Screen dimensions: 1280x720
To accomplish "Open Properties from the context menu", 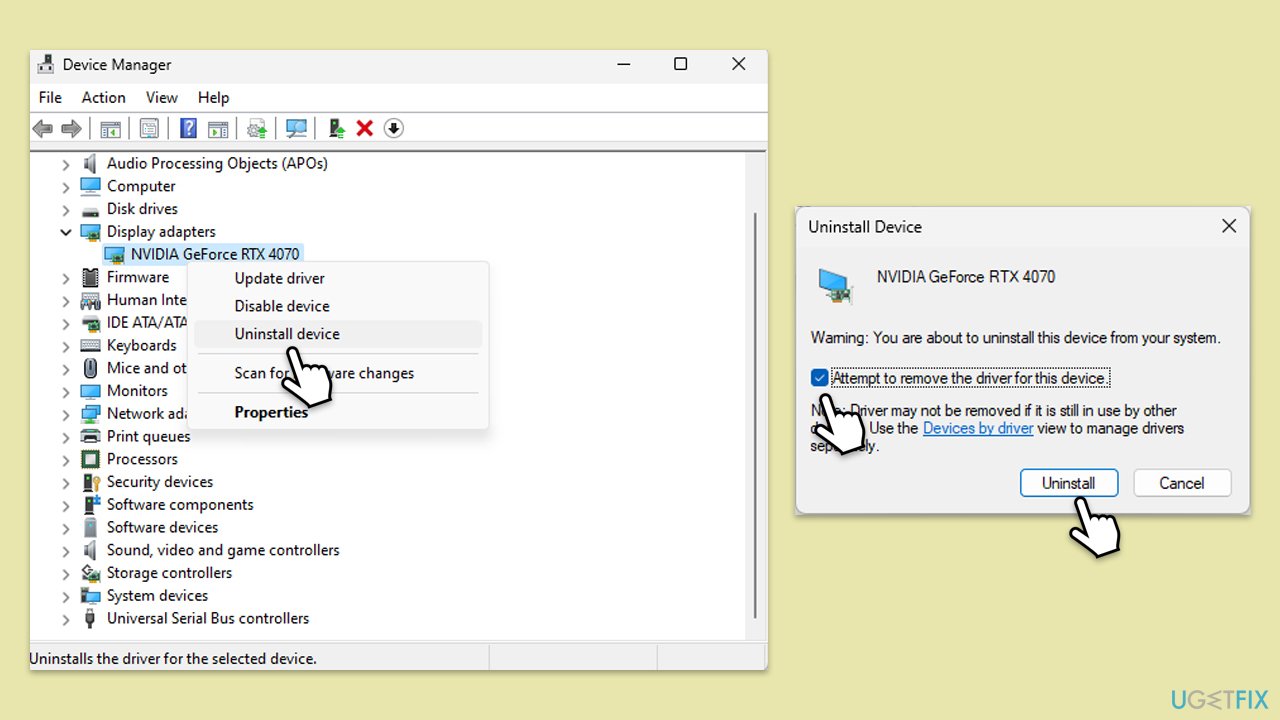I will 338,412.
